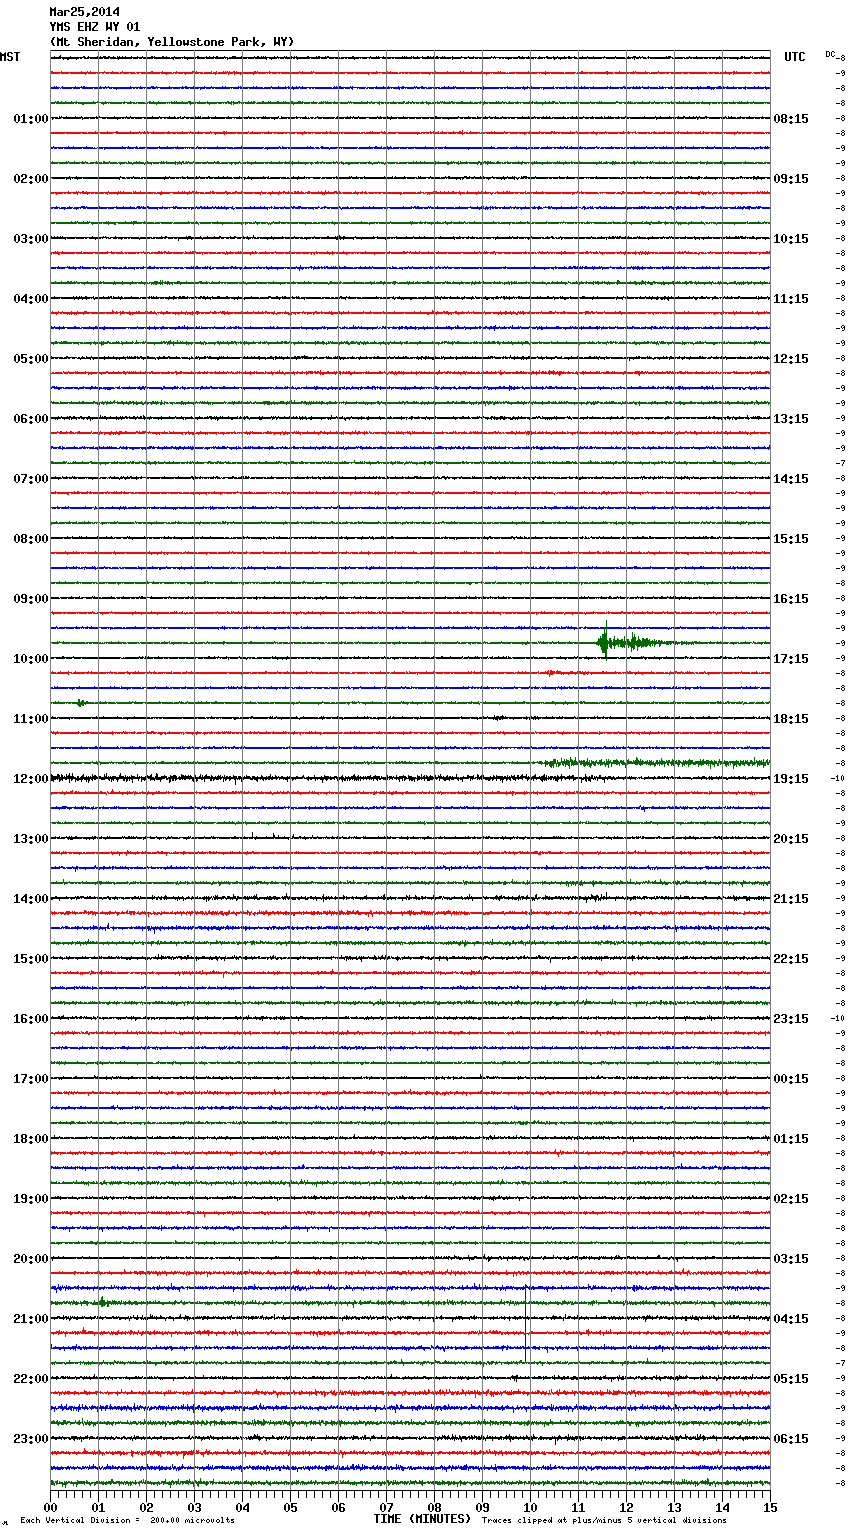
Task: Click the "21:00" MST time label
Action: (x=31, y=1319)
